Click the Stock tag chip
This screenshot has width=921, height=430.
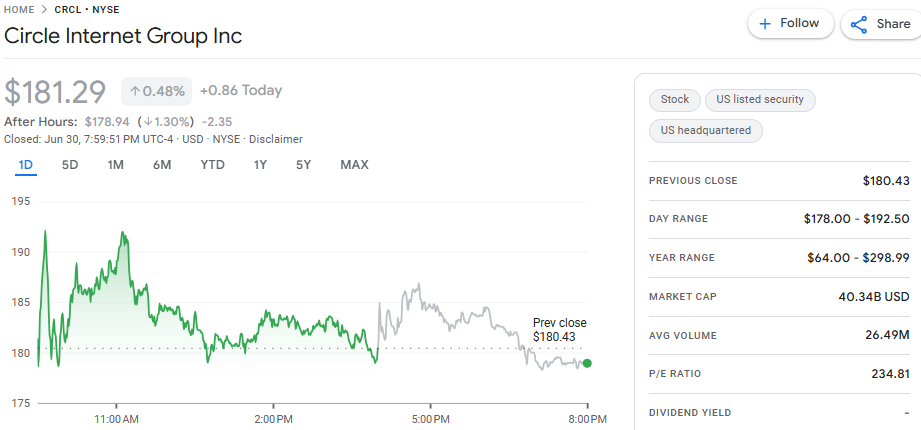pyautogui.click(x=674, y=100)
